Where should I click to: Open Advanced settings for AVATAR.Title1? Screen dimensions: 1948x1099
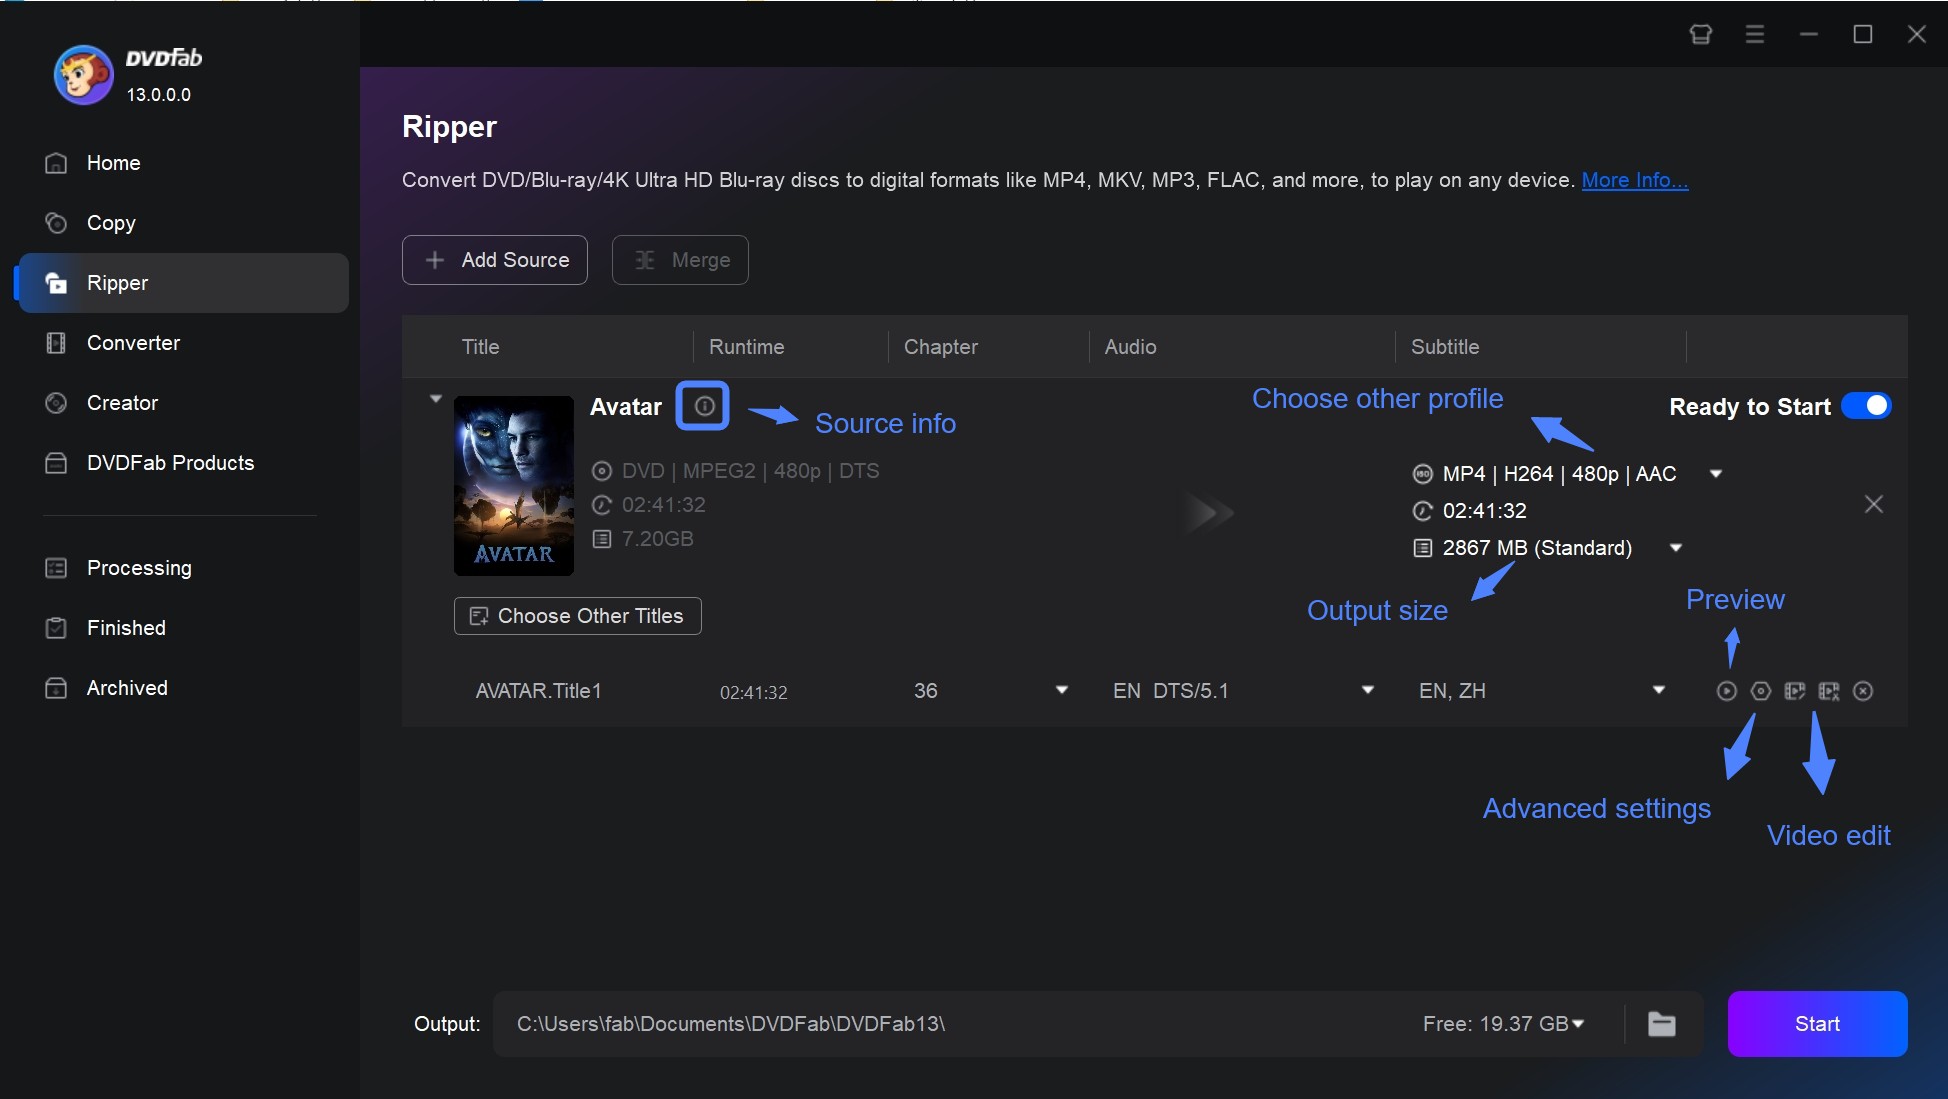click(x=1759, y=691)
